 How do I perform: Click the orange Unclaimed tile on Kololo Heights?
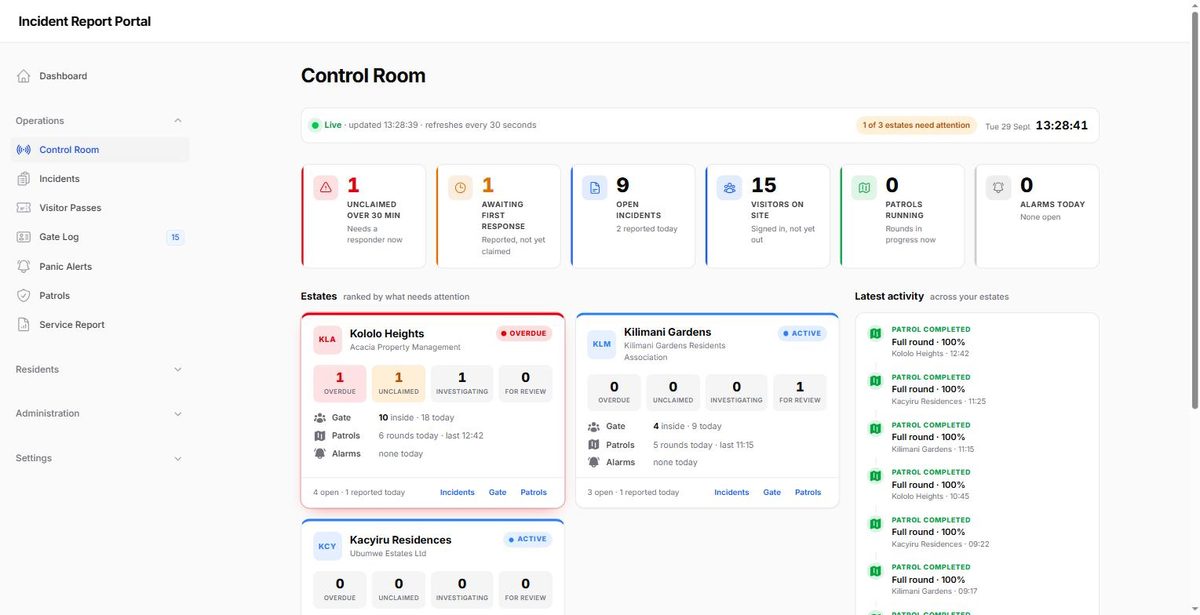(x=399, y=384)
